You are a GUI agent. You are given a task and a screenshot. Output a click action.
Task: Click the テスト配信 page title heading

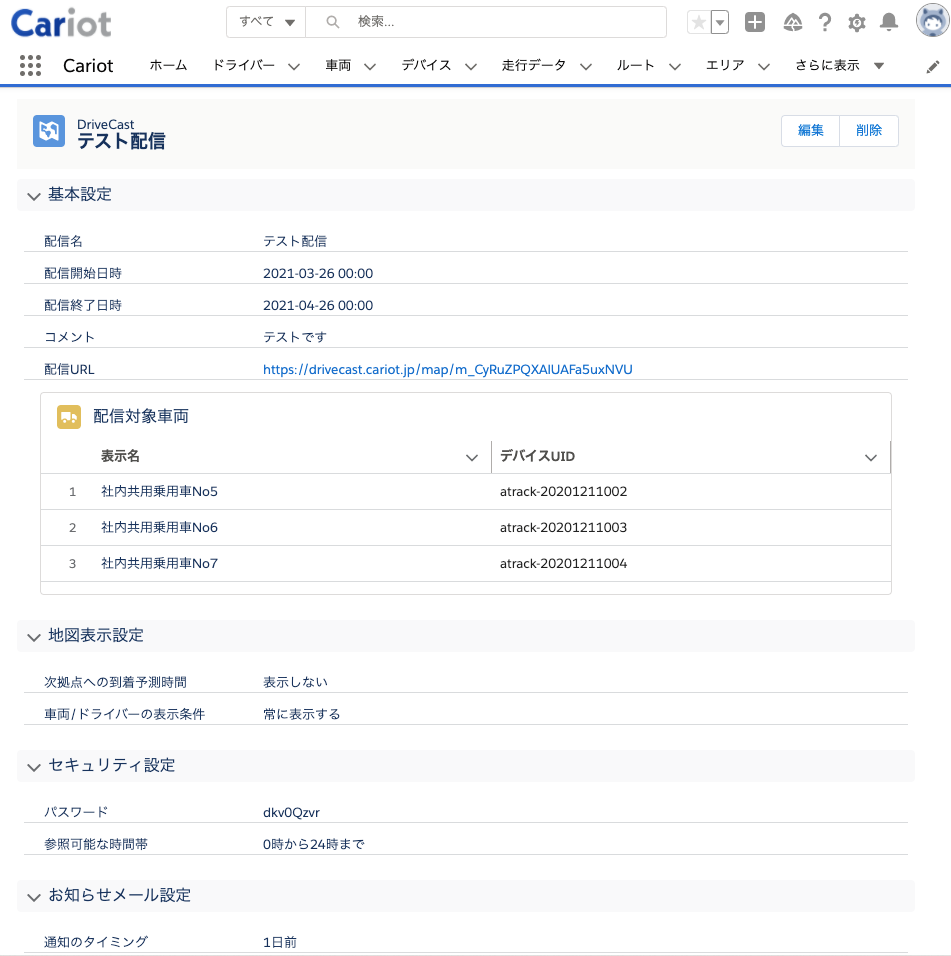pyautogui.click(x=121, y=141)
